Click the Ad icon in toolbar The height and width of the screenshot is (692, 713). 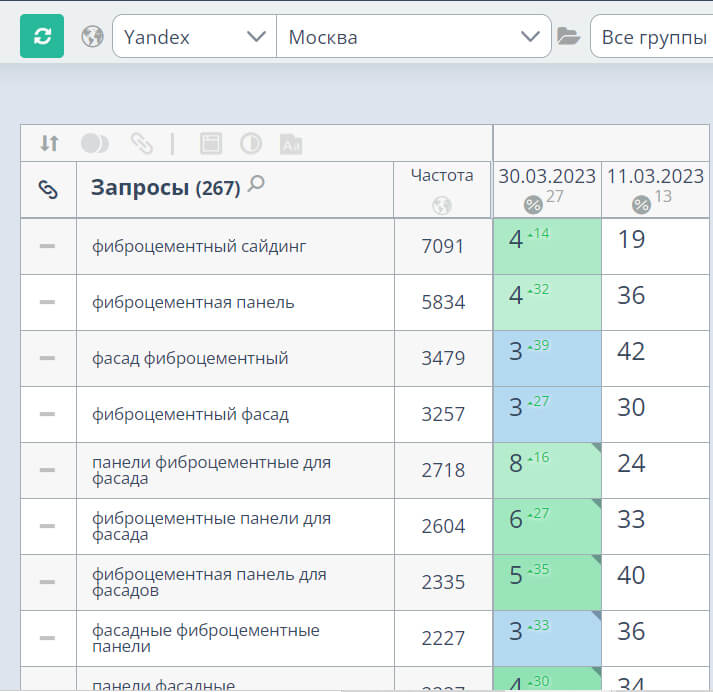(290, 143)
